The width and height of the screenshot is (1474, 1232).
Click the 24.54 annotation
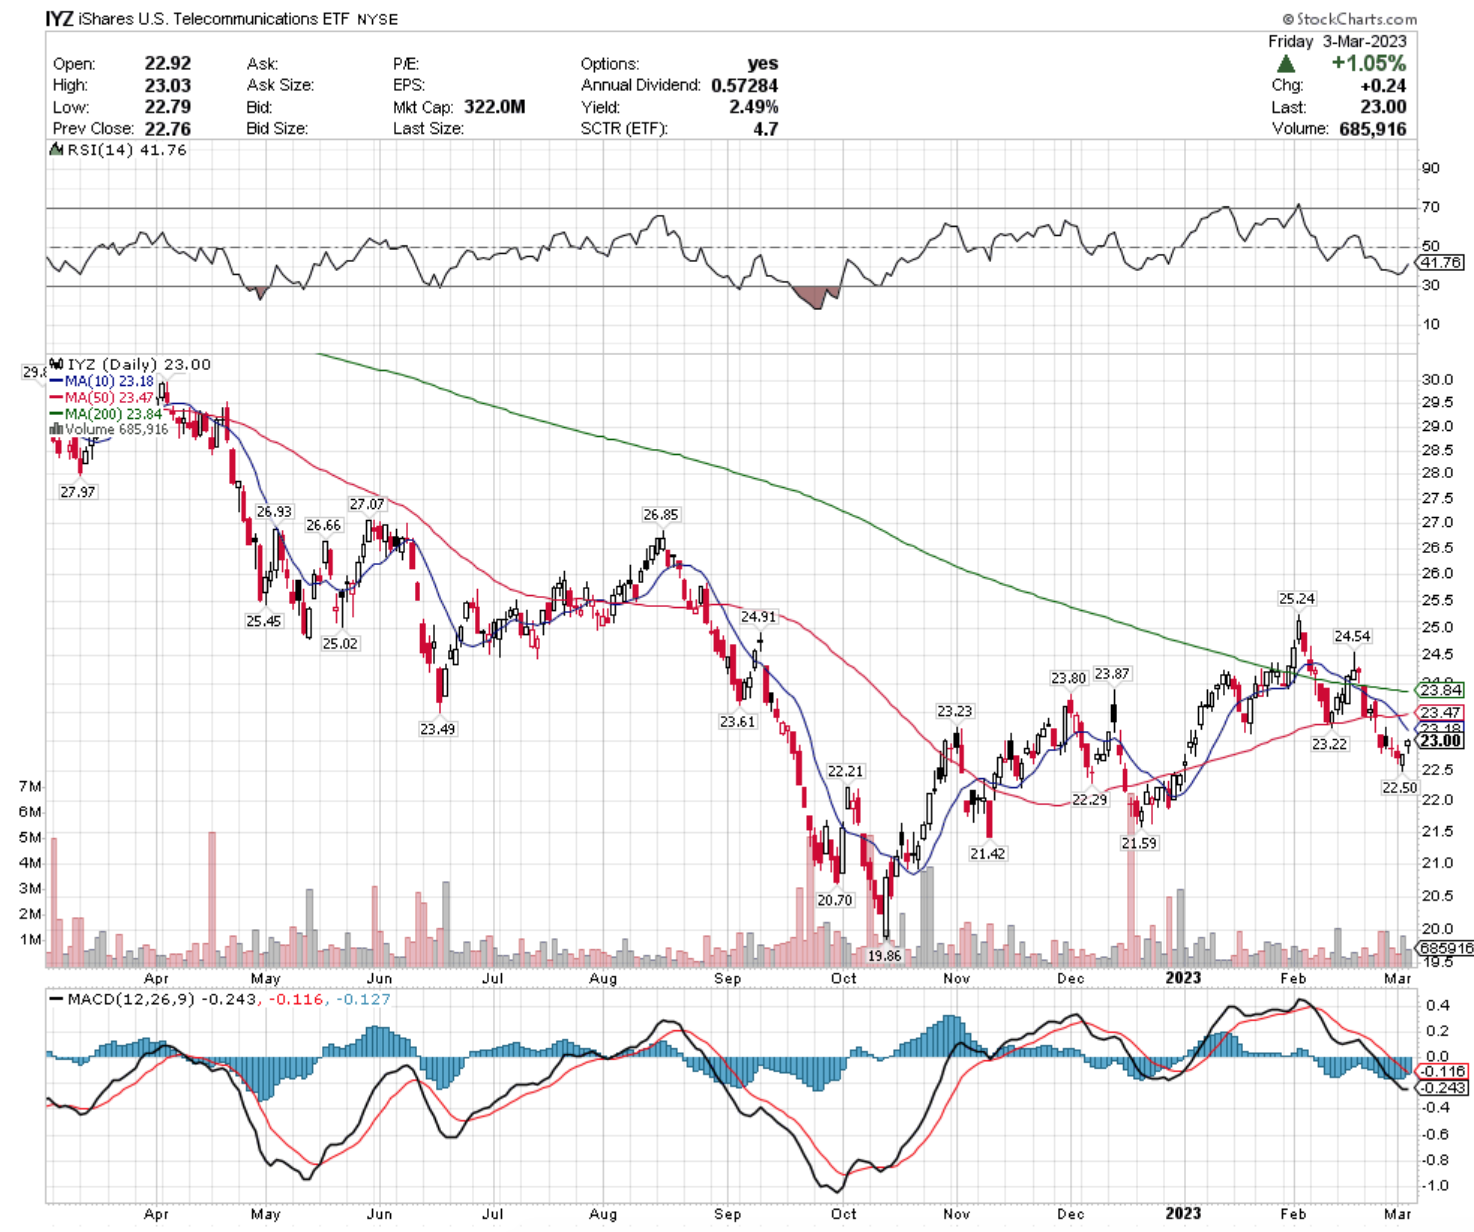[1353, 636]
